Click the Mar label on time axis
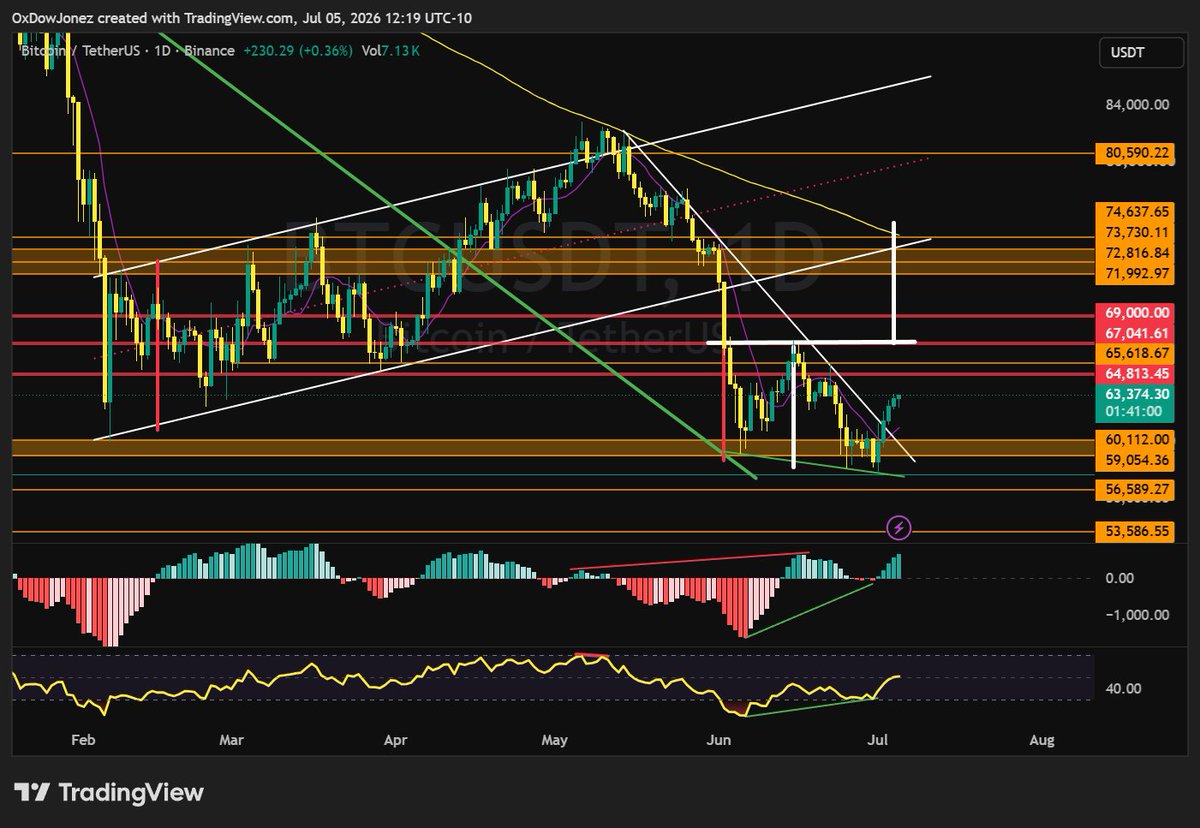 [232, 740]
